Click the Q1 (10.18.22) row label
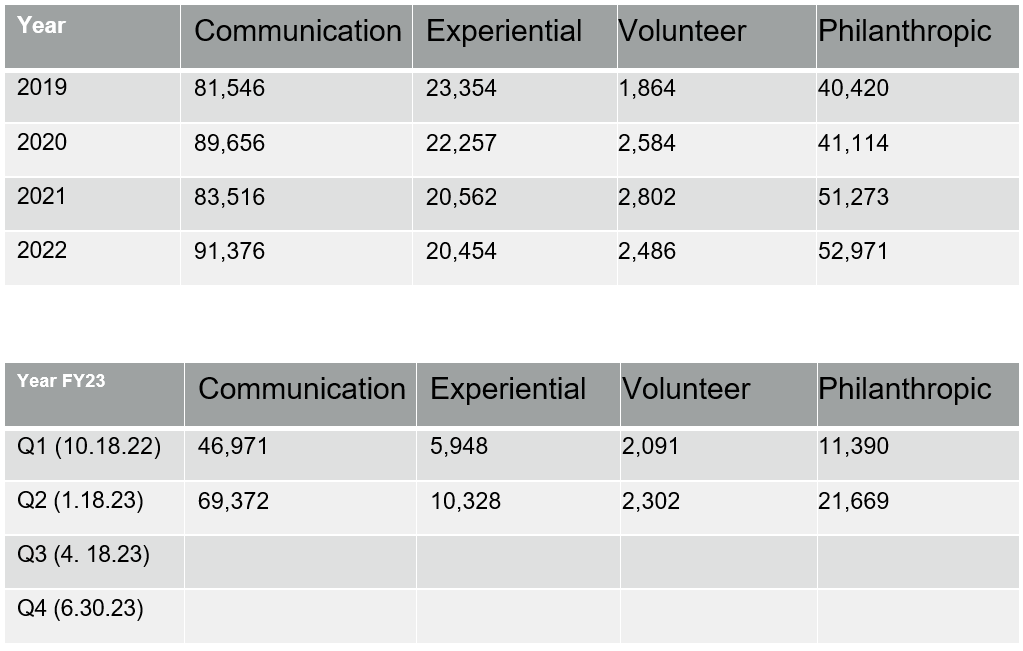Viewport: 1023px width, 651px height. 89,446
